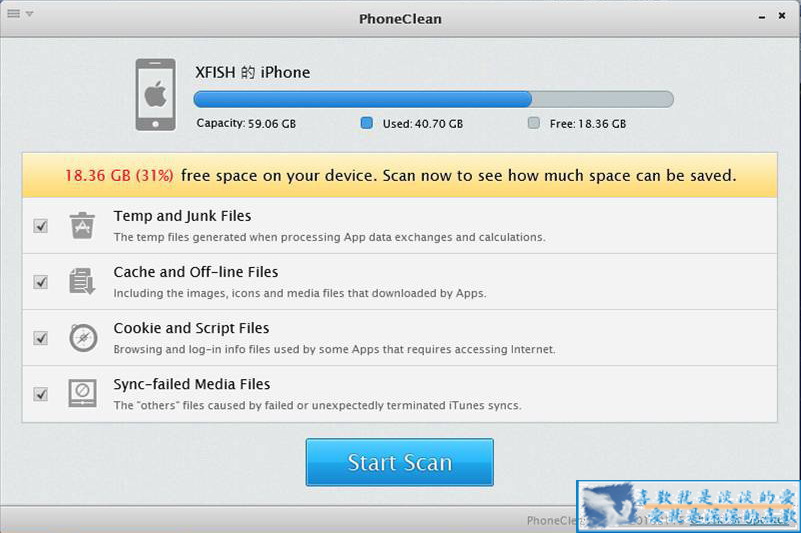The image size is (801, 533).
Task: Click the red "18.36 GB (31%)" text
Action: (x=119, y=176)
